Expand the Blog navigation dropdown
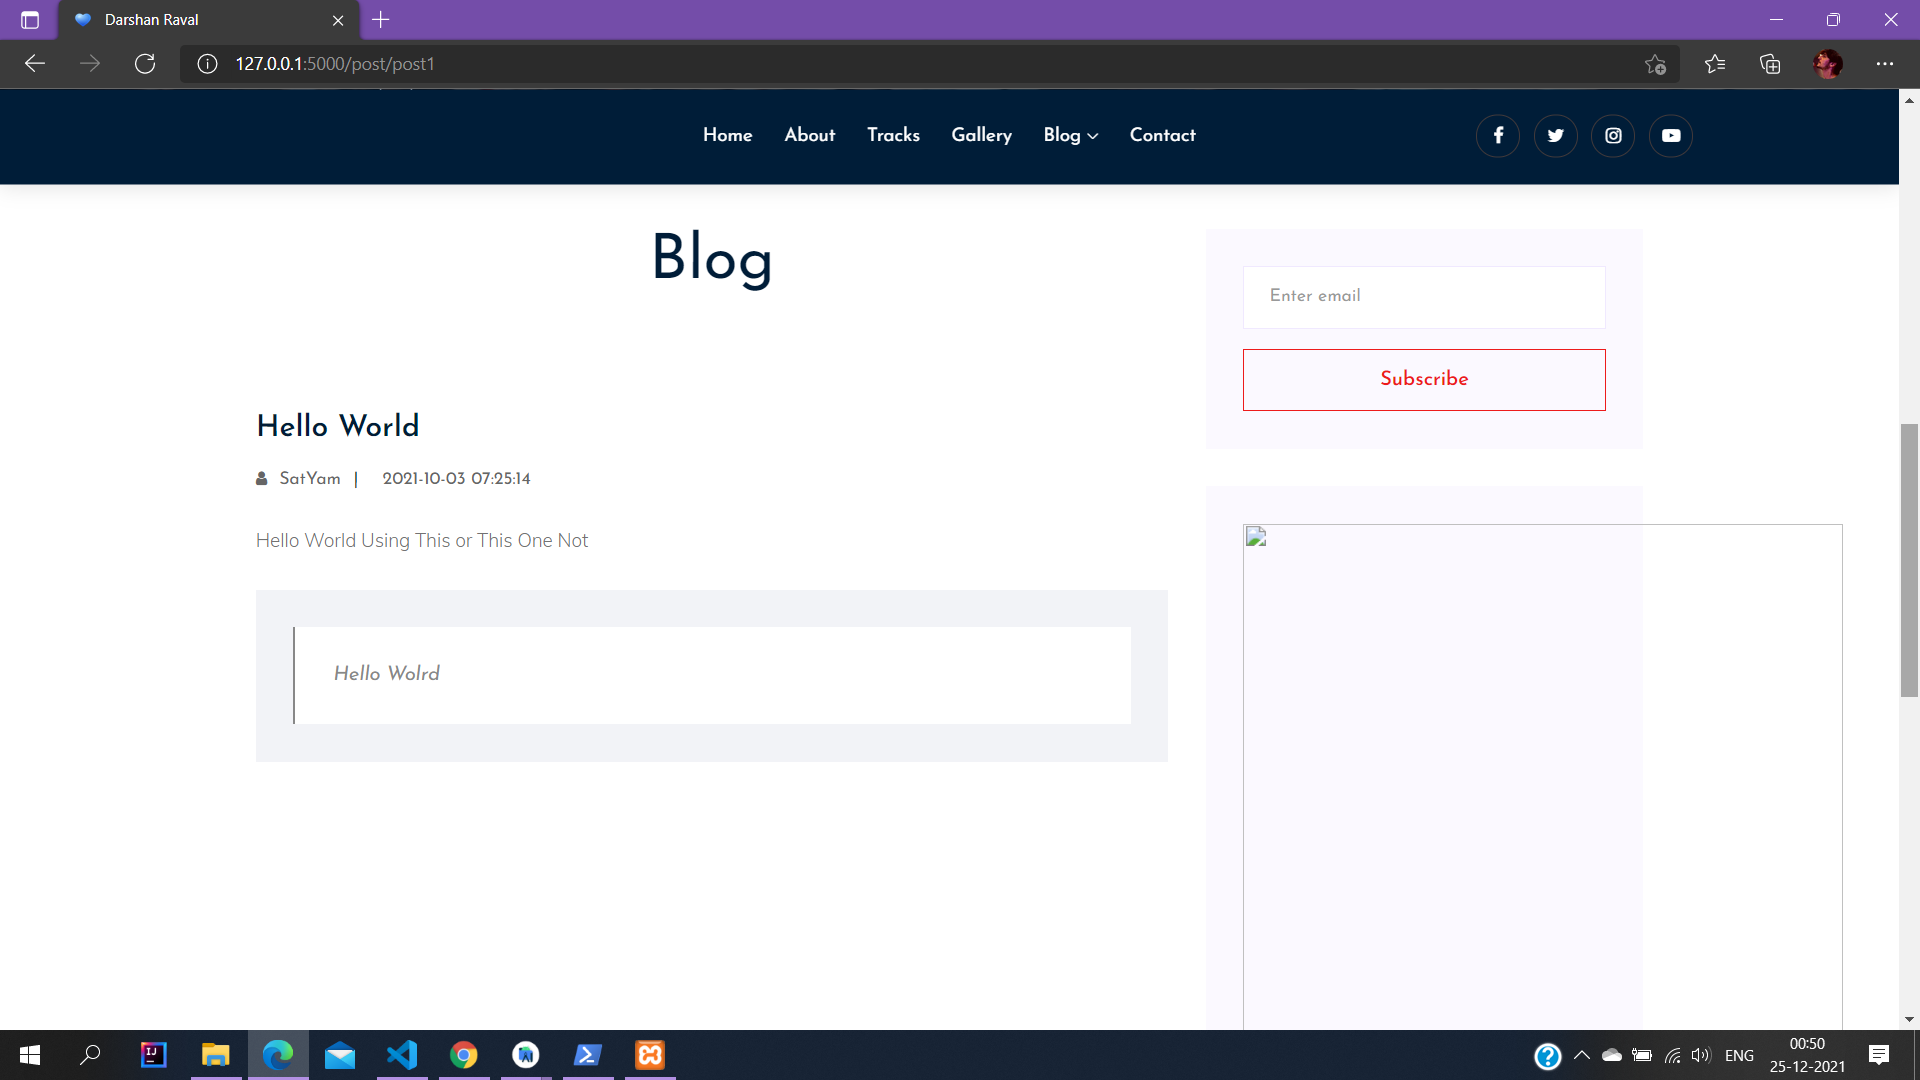Image resolution: width=1920 pixels, height=1080 pixels. coord(1070,135)
